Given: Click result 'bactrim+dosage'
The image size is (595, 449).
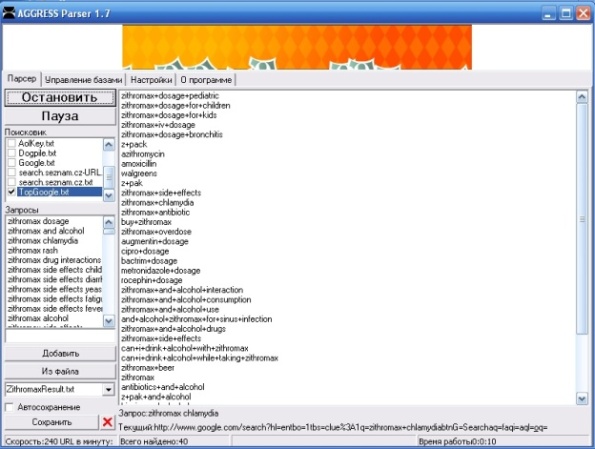Looking at the screenshot, I should (149, 261).
